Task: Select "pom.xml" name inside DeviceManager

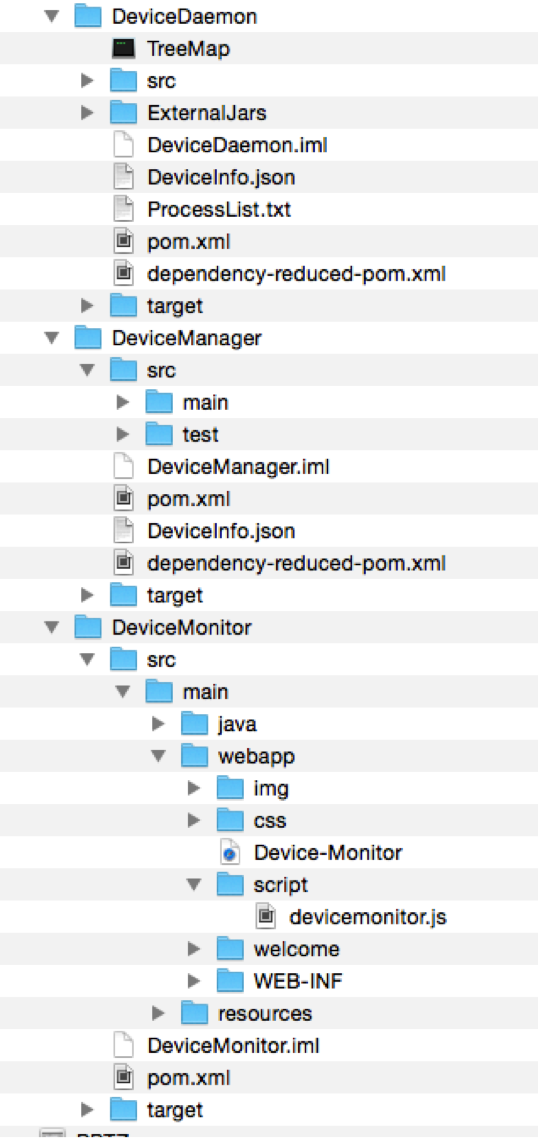Action: (x=189, y=499)
